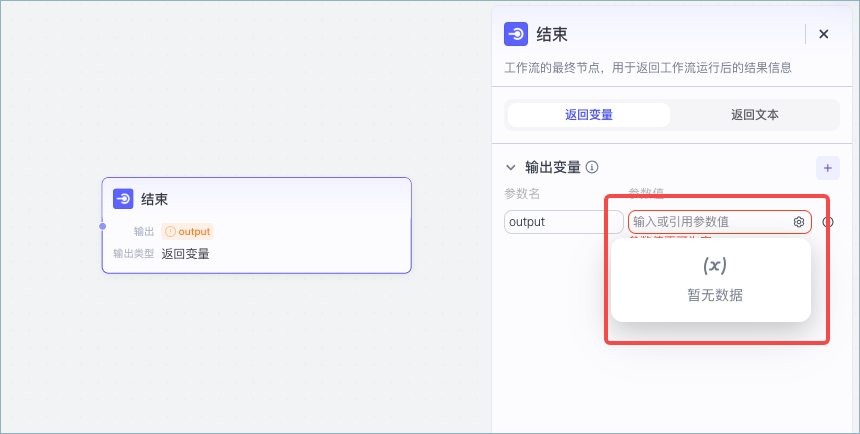The height and width of the screenshot is (434, 860).
Task: Click the output parameter name field
Action: pyautogui.click(x=563, y=222)
